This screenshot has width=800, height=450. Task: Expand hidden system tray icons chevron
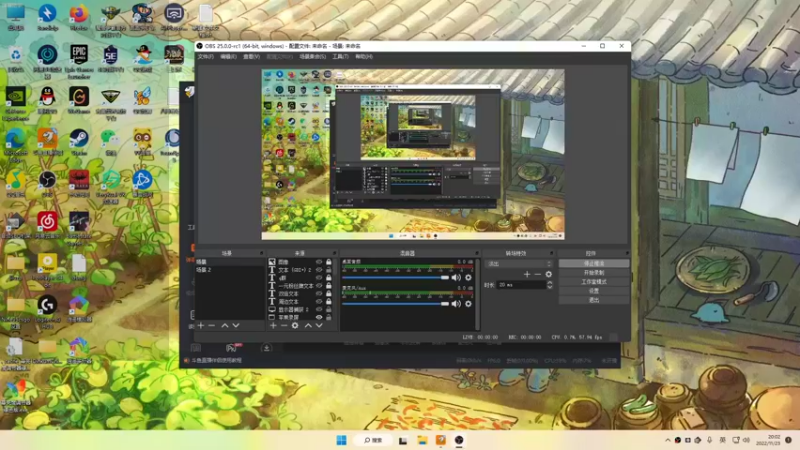(667, 440)
